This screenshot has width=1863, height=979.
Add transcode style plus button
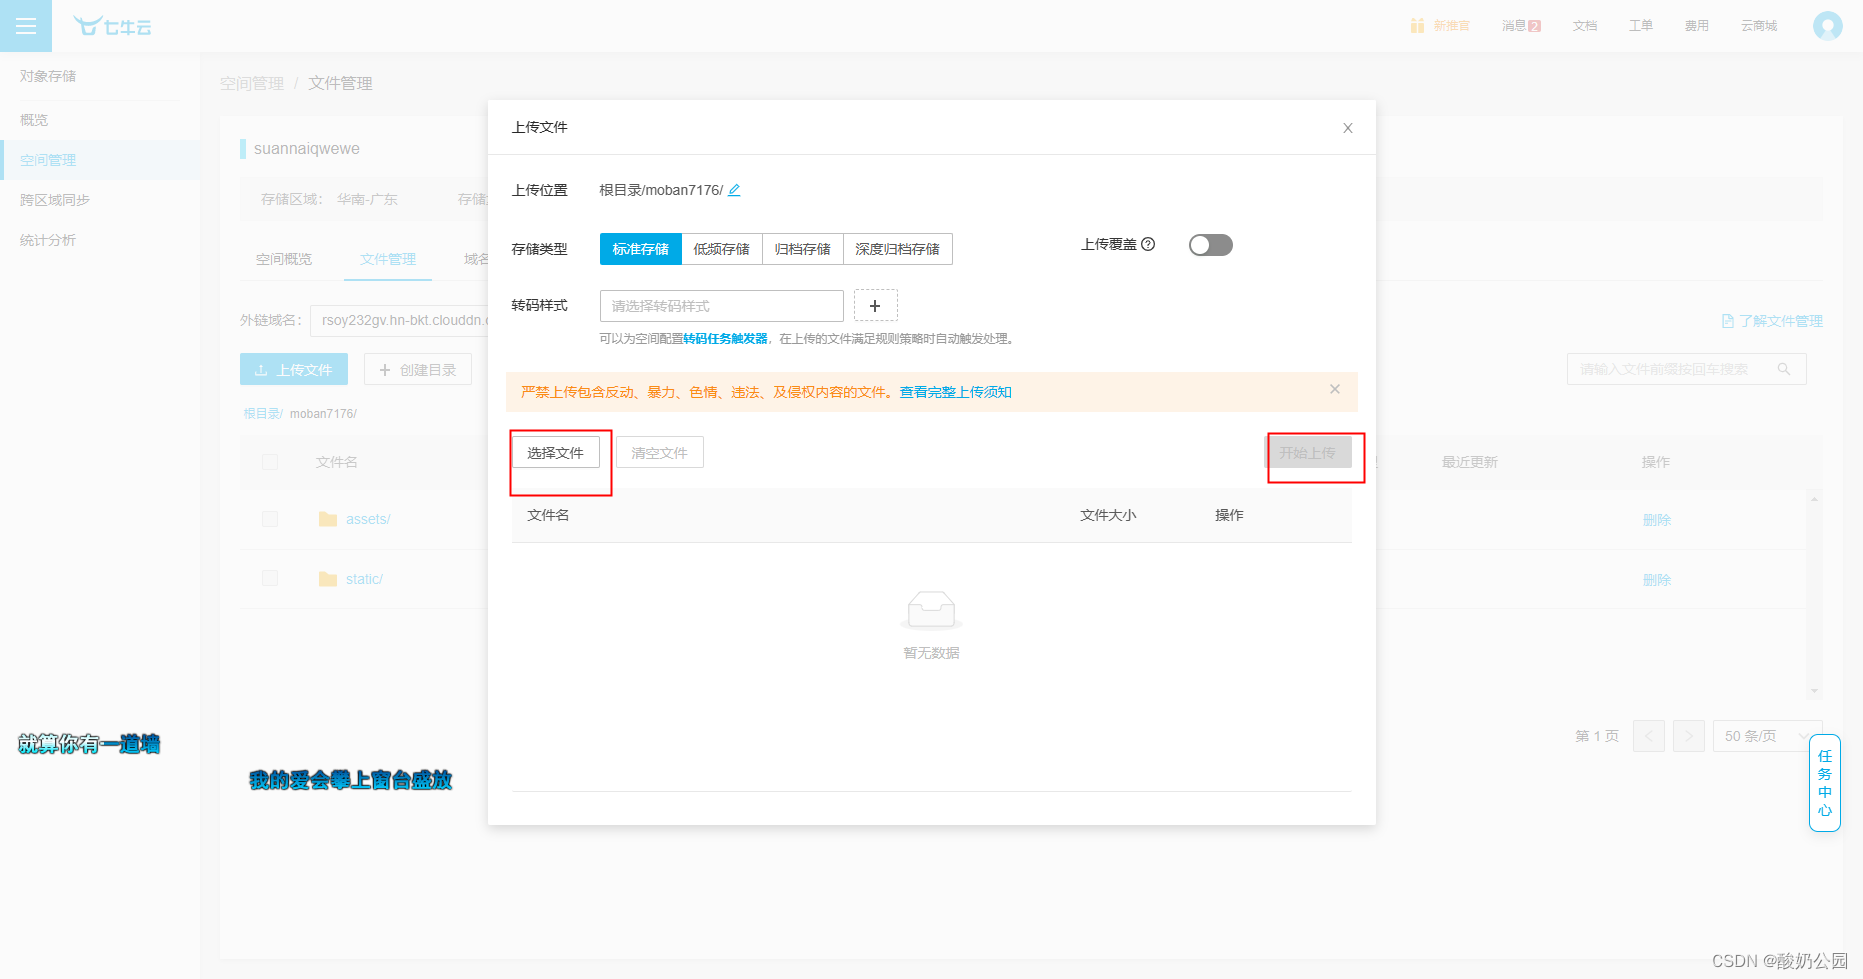tap(875, 306)
